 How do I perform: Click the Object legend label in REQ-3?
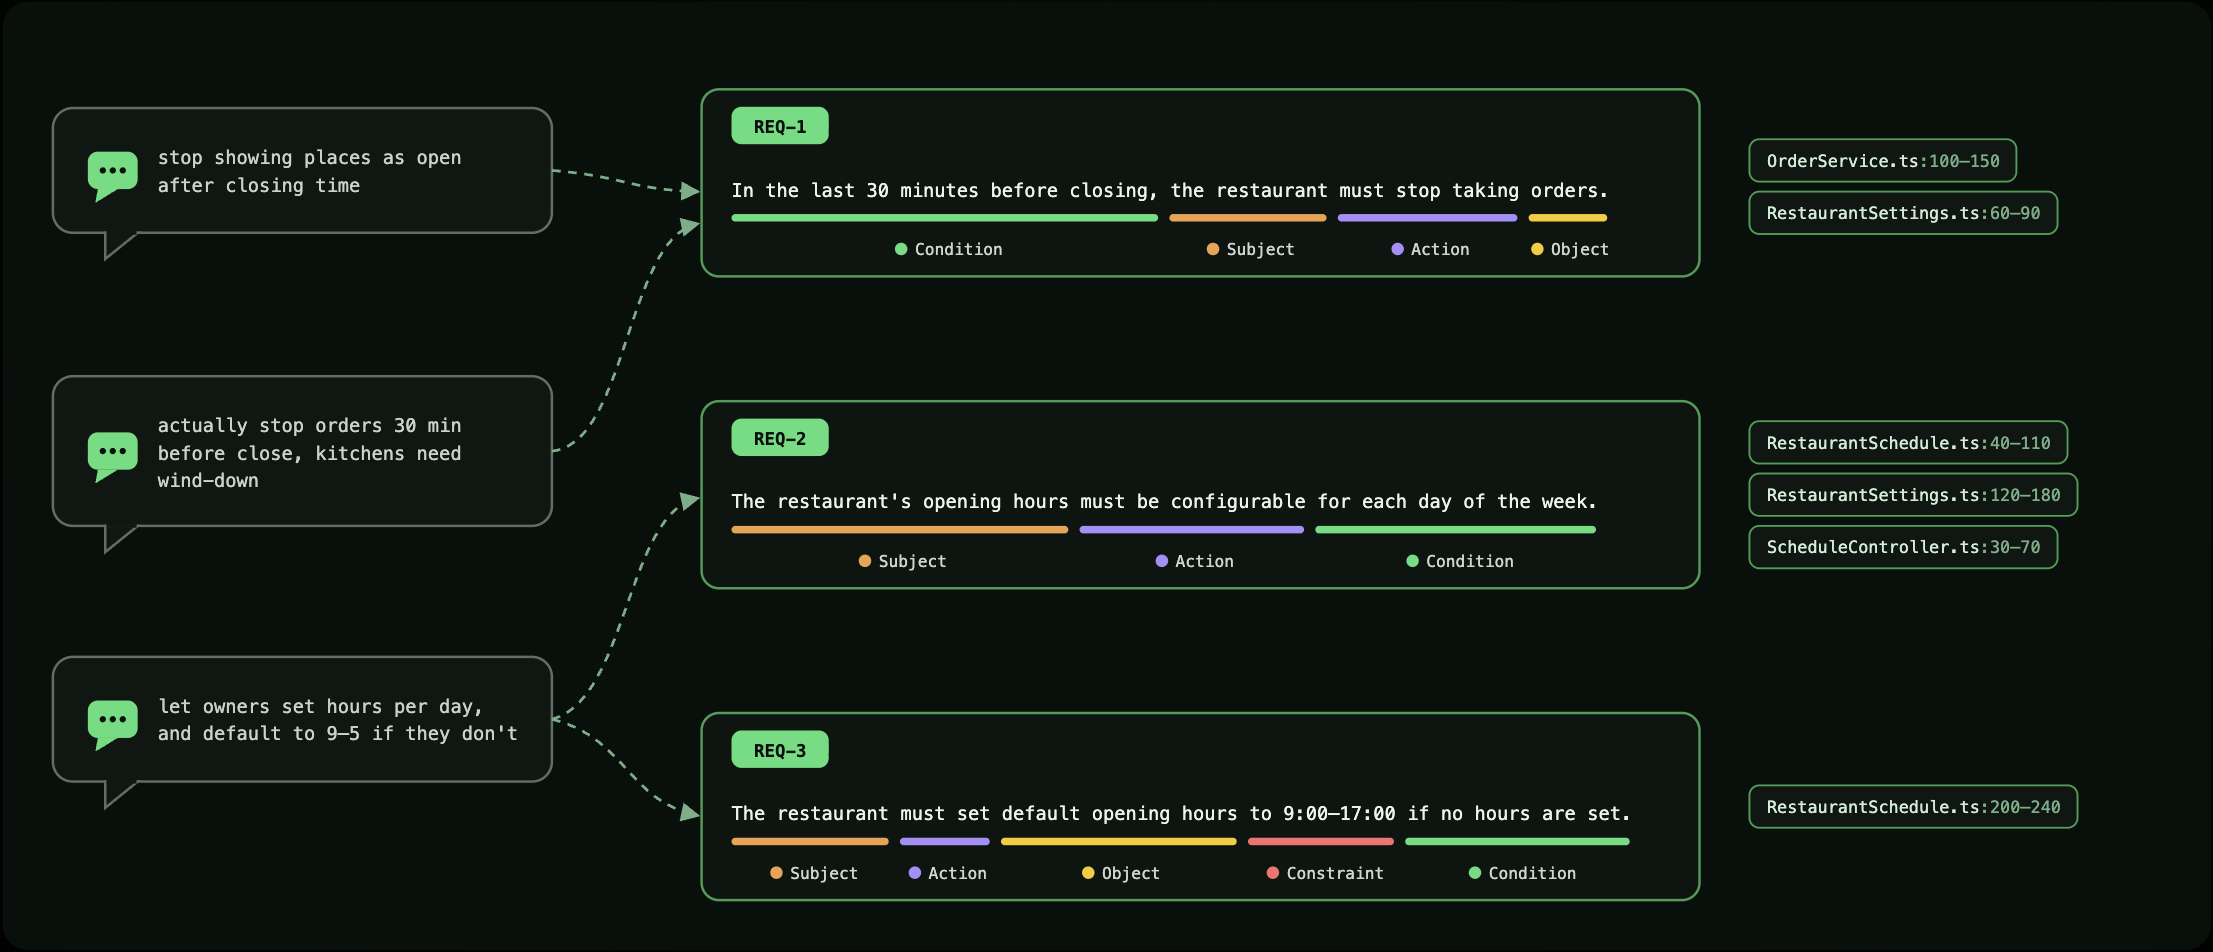[x=1130, y=873]
